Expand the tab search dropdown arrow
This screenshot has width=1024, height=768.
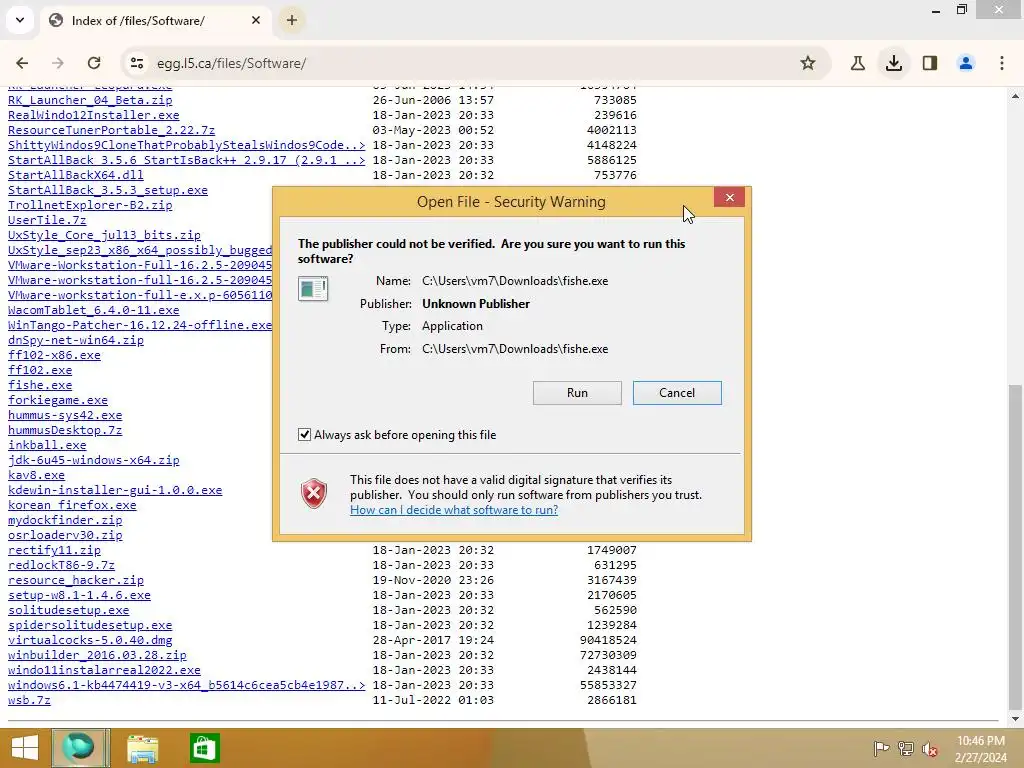click(20, 20)
